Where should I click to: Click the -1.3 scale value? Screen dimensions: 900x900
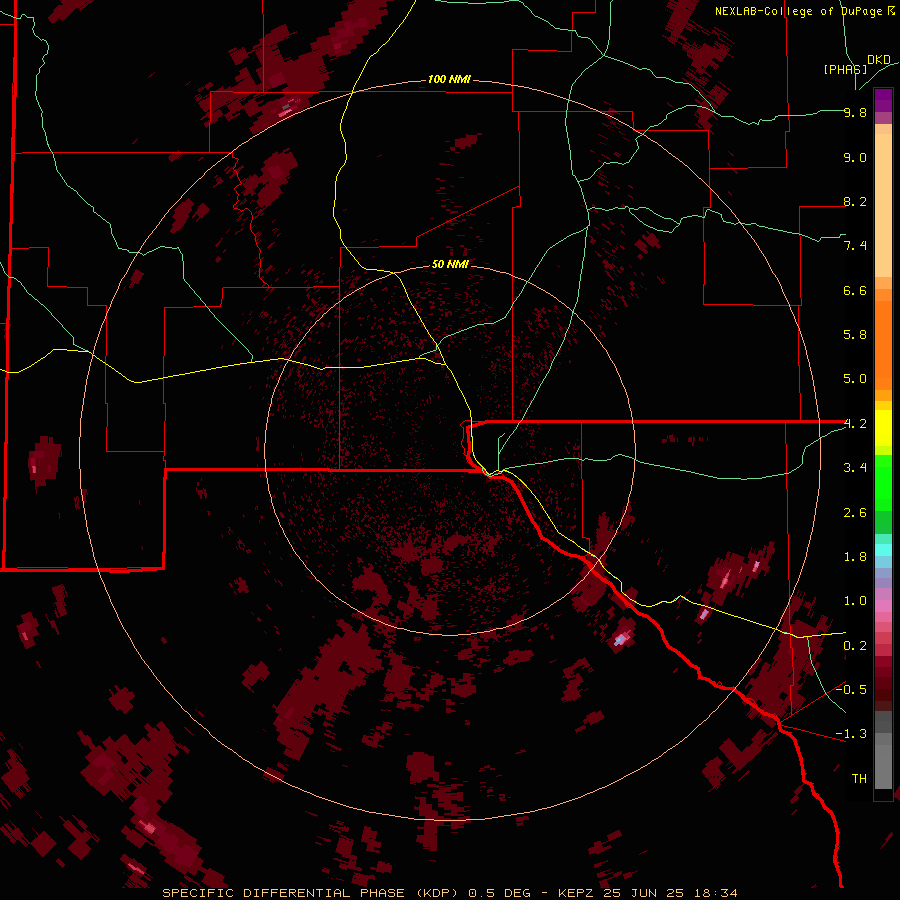click(851, 734)
